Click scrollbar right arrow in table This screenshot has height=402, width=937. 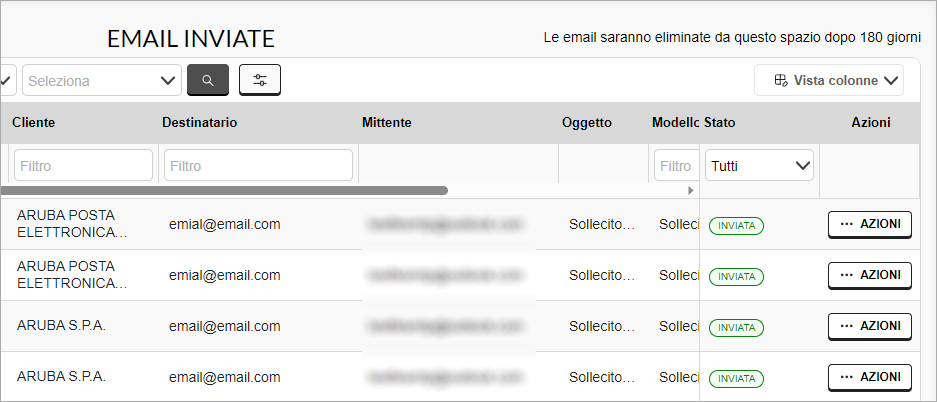pos(691,191)
